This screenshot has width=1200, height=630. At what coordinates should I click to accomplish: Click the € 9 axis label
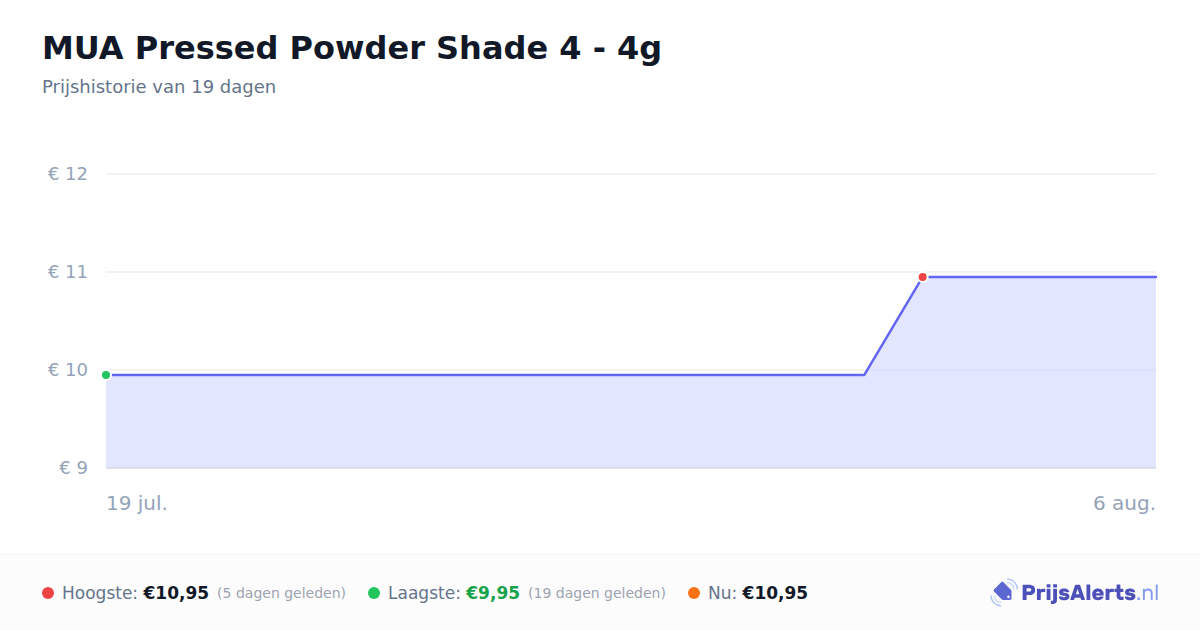point(73,468)
